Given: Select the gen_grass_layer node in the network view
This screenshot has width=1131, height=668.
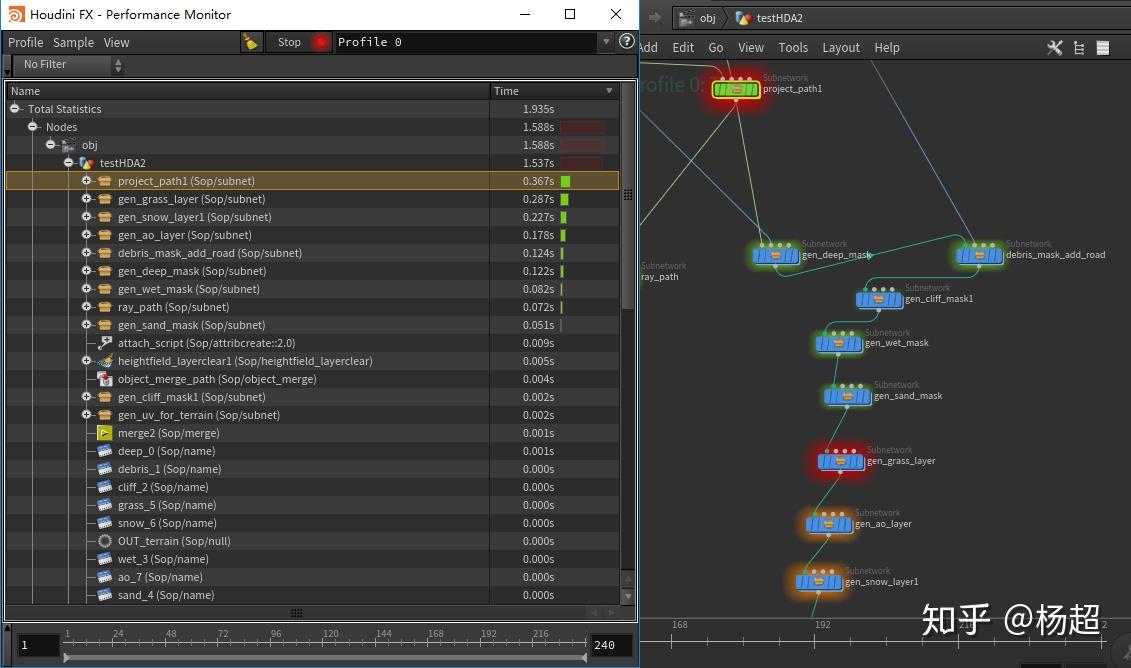Looking at the screenshot, I should tap(840, 460).
